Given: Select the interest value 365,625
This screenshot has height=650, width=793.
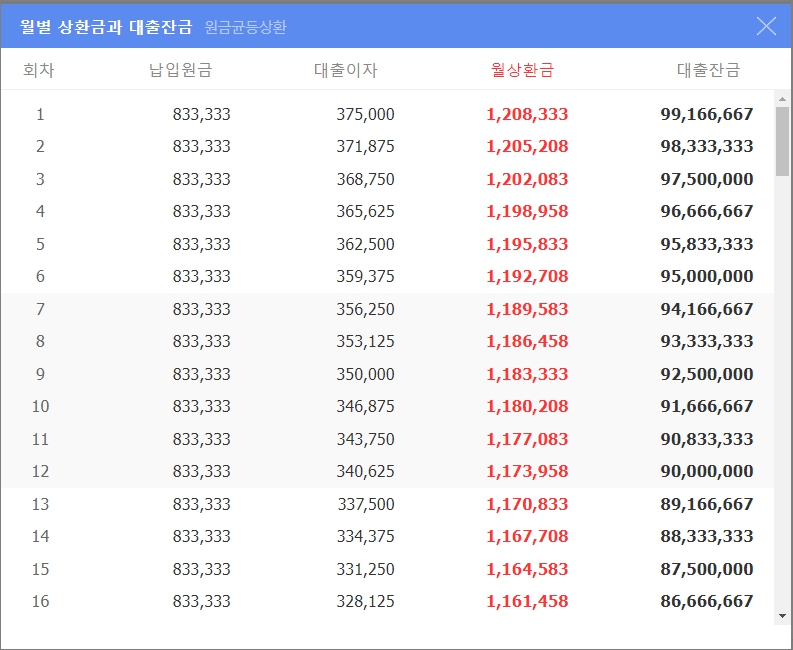Looking at the screenshot, I should coord(366,211).
